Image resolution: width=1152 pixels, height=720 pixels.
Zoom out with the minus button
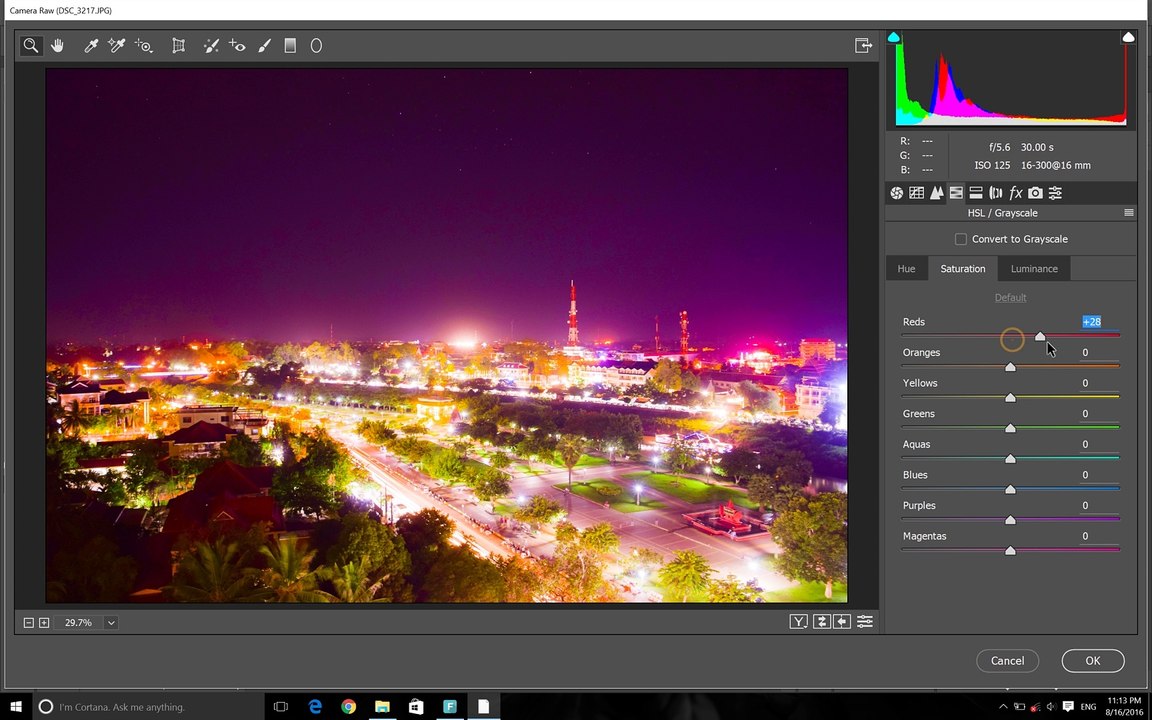pos(29,622)
